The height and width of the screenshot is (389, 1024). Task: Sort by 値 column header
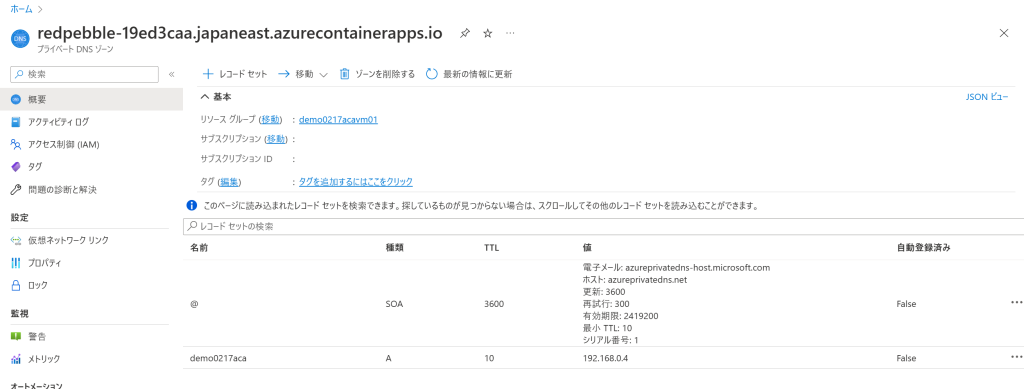tap(587, 249)
